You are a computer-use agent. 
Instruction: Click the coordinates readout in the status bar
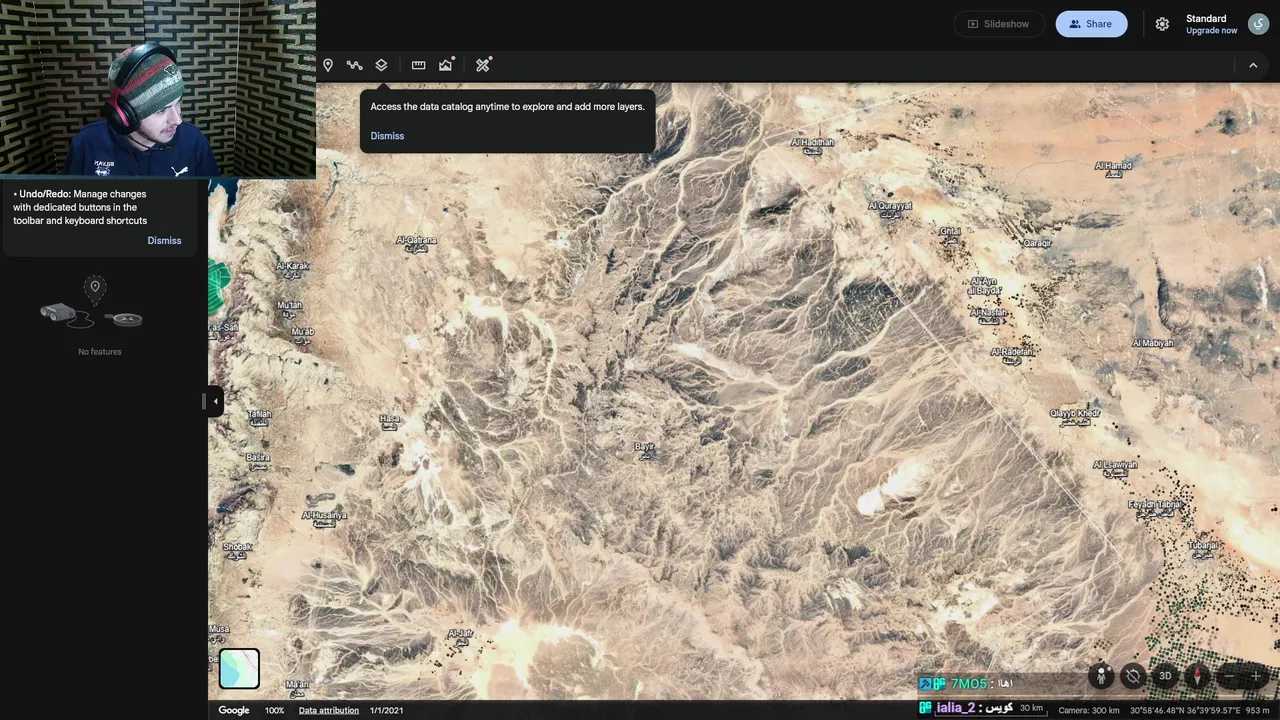coord(1187,710)
